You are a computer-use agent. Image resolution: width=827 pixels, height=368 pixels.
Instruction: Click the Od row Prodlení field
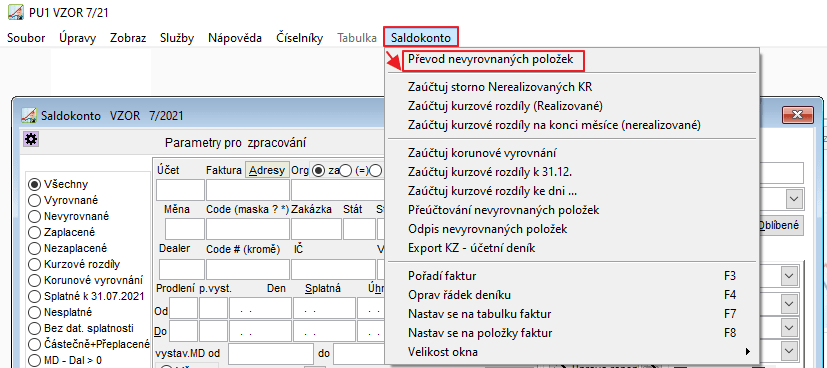pos(184,308)
